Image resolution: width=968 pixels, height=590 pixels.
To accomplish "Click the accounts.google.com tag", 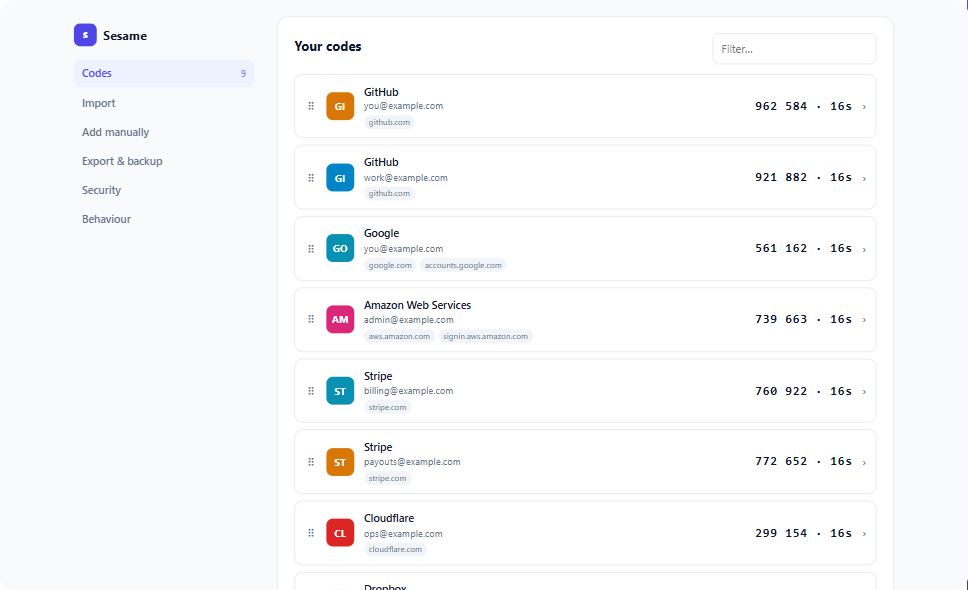I will coord(463,265).
